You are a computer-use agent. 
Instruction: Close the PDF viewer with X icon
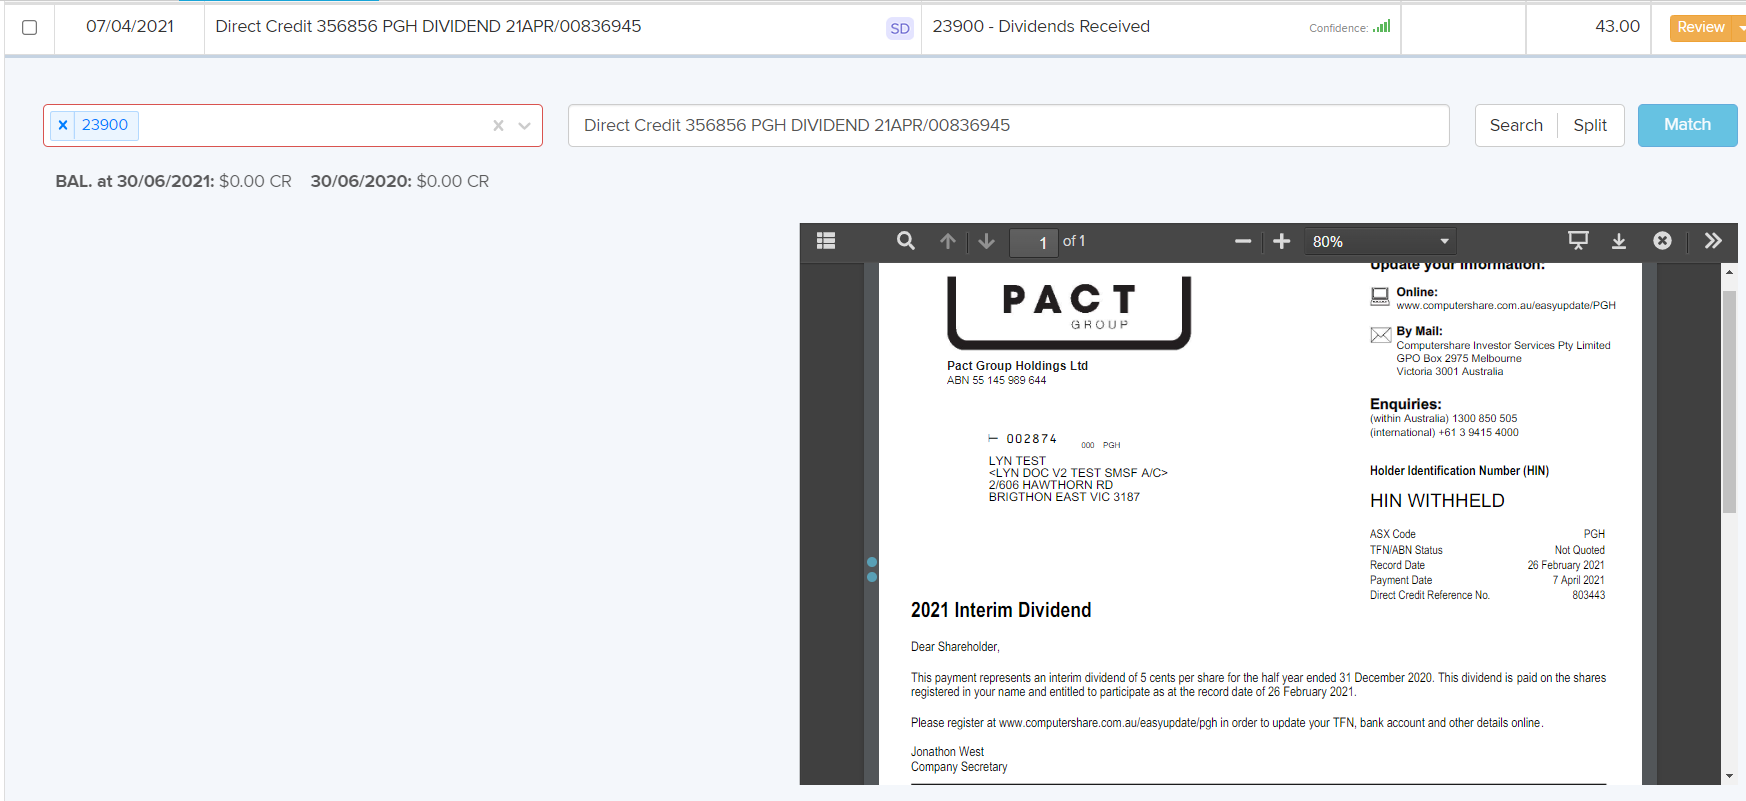click(1662, 241)
